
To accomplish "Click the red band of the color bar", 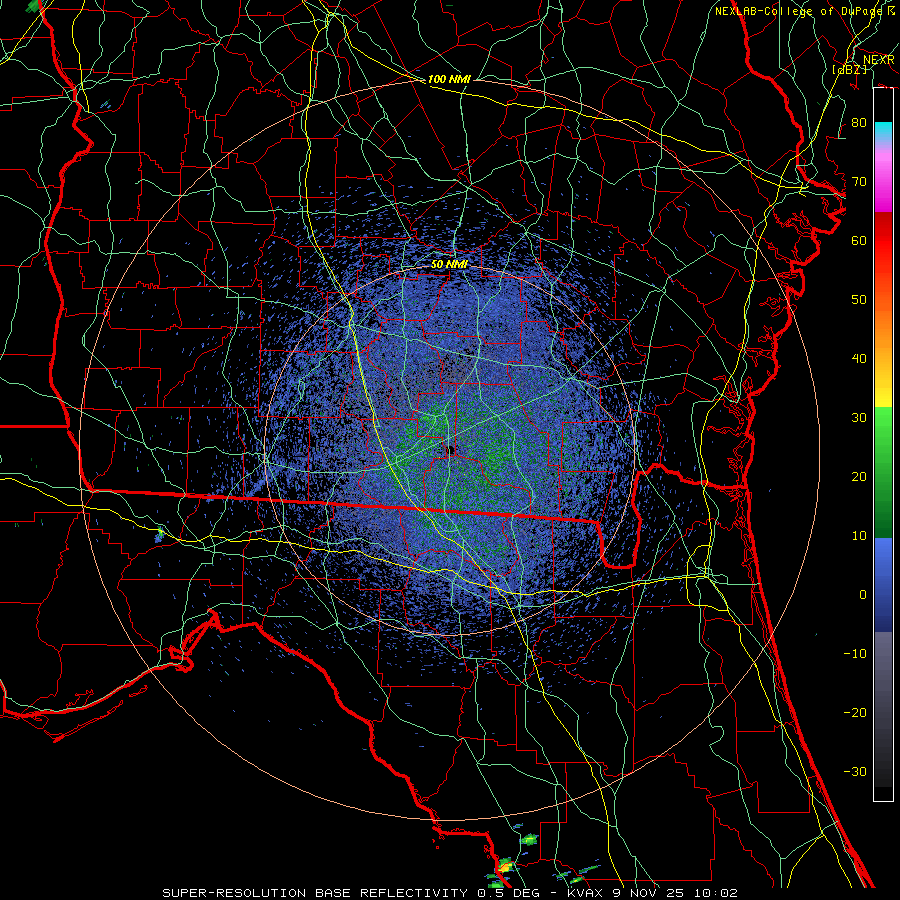I will click(x=883, y=241).
